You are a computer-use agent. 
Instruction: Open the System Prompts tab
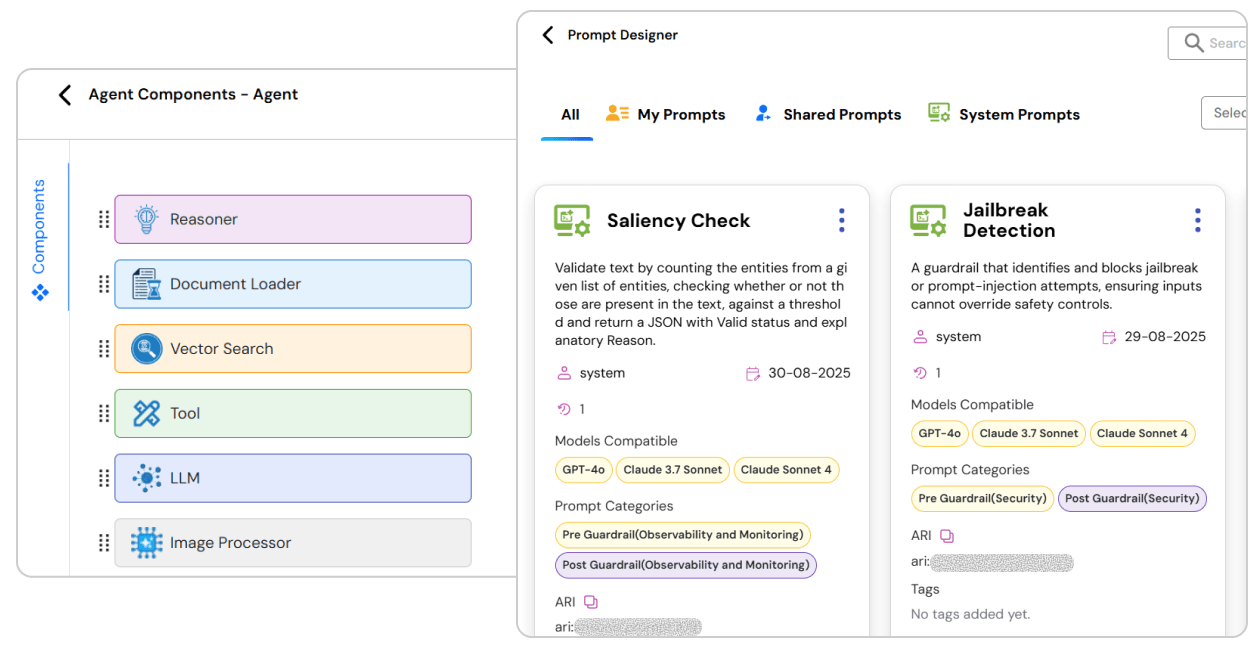(x=1004, y=115)
